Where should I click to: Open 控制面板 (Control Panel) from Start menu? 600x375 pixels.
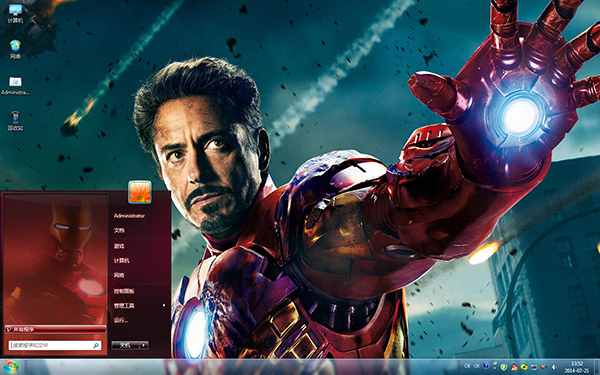click(124, 291)
